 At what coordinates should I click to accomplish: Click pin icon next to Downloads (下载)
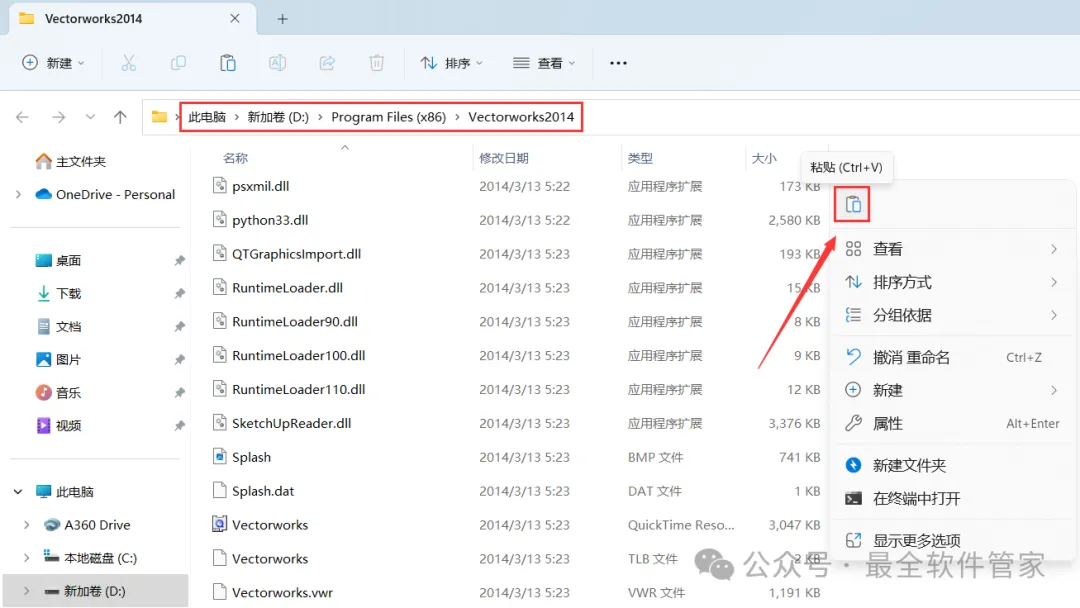point(180,293)
